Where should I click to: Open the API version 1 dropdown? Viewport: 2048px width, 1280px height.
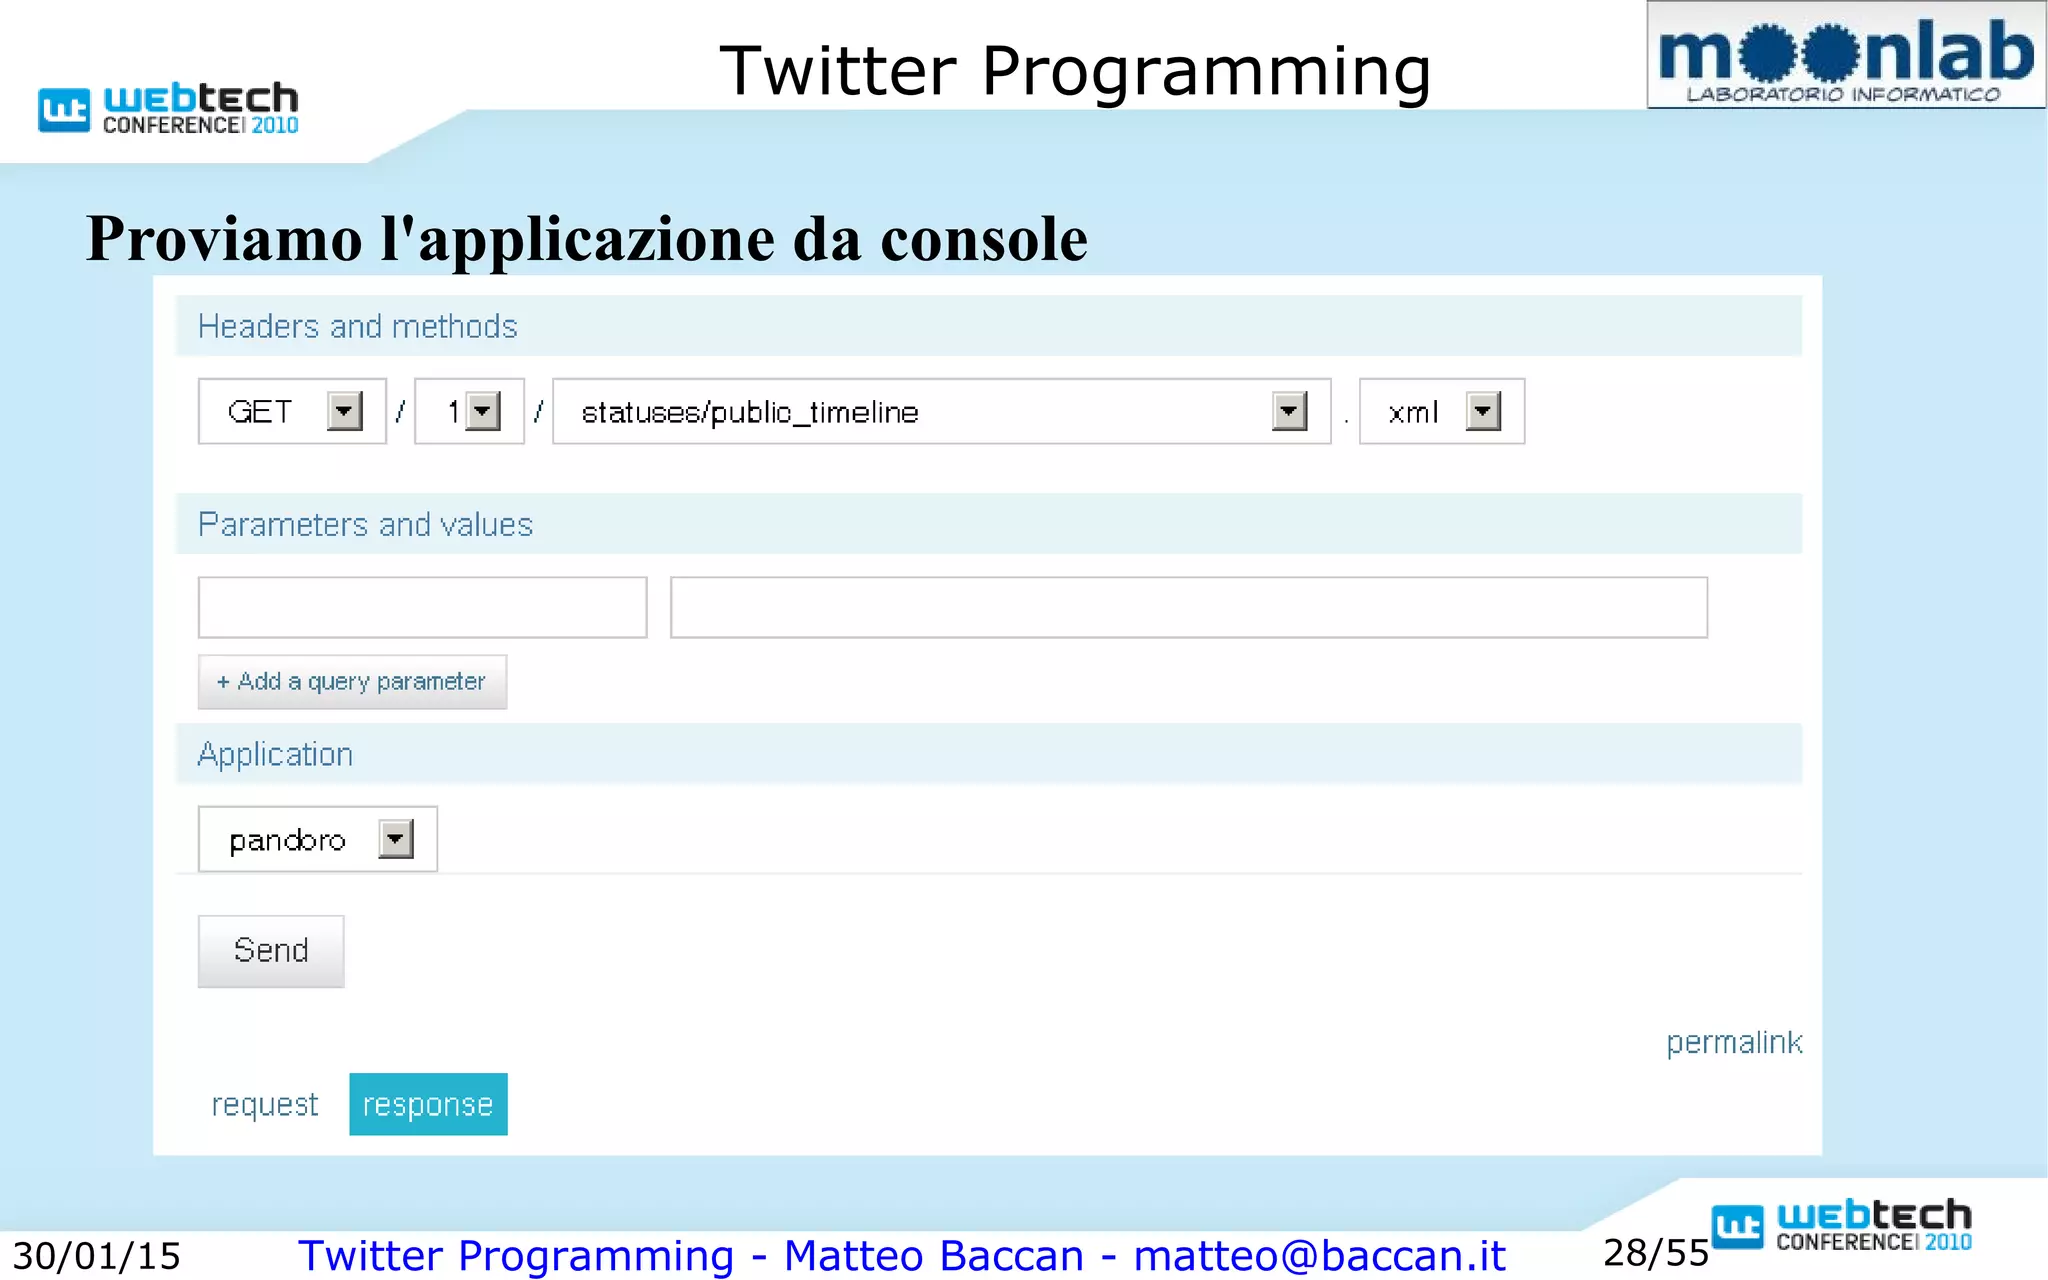[x=469, y=411]
